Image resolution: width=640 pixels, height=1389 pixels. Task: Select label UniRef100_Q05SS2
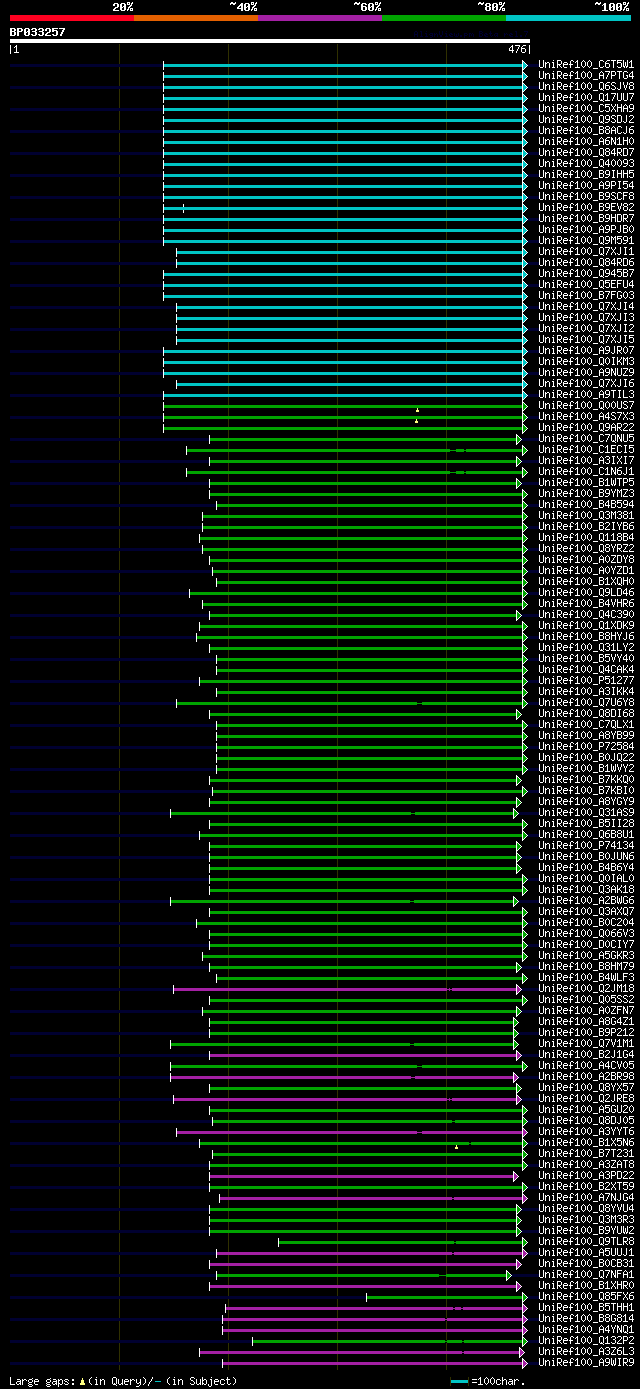coord(586,999)
